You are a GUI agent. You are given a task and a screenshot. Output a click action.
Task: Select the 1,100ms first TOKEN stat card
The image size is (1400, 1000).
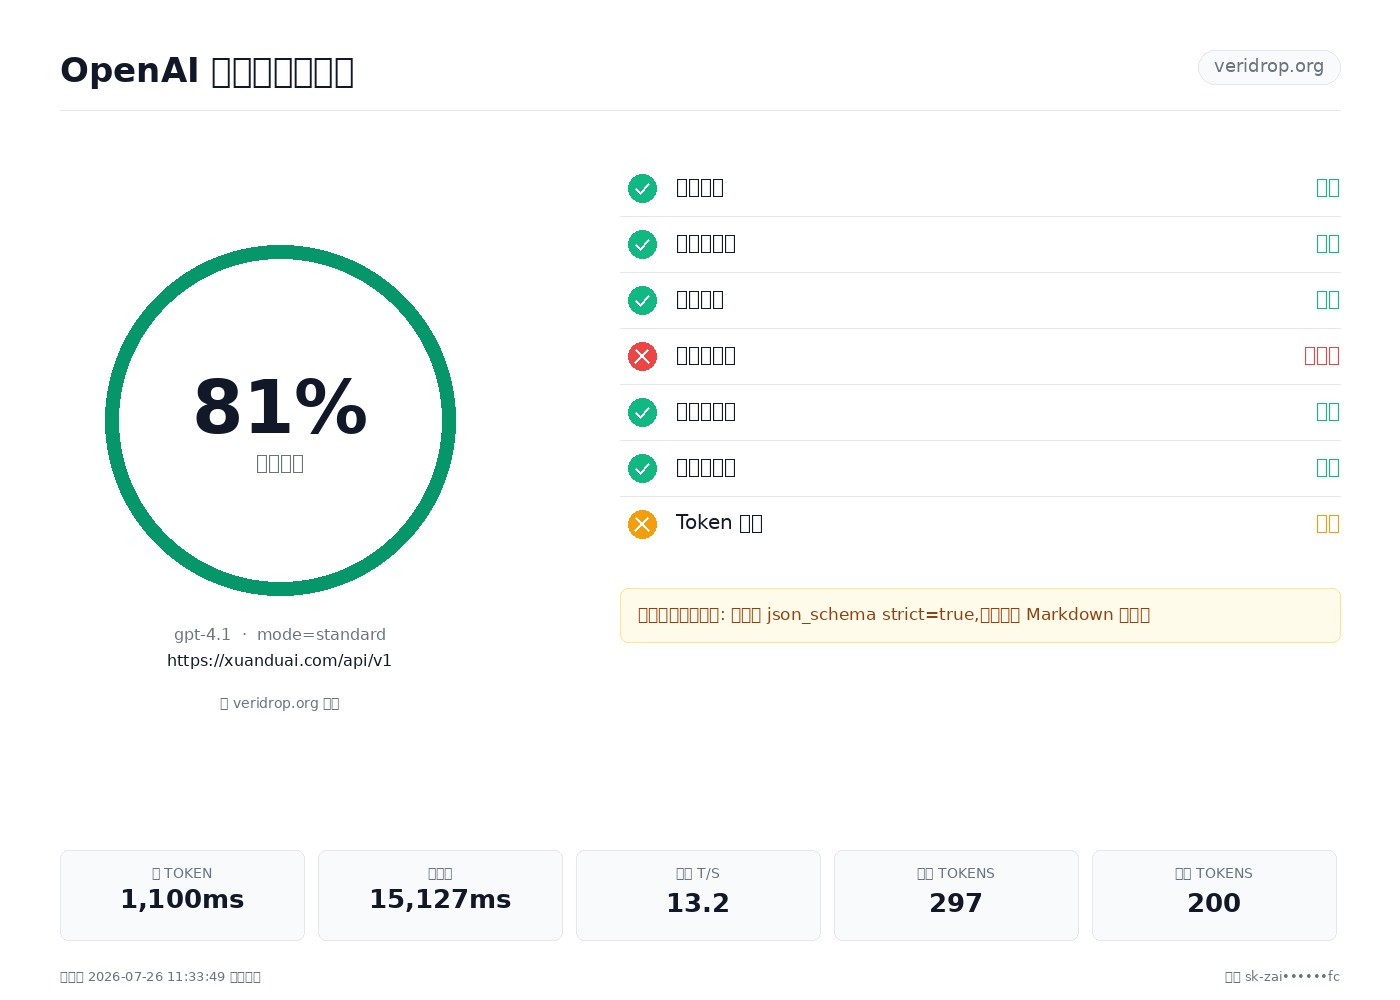[182, 895]
